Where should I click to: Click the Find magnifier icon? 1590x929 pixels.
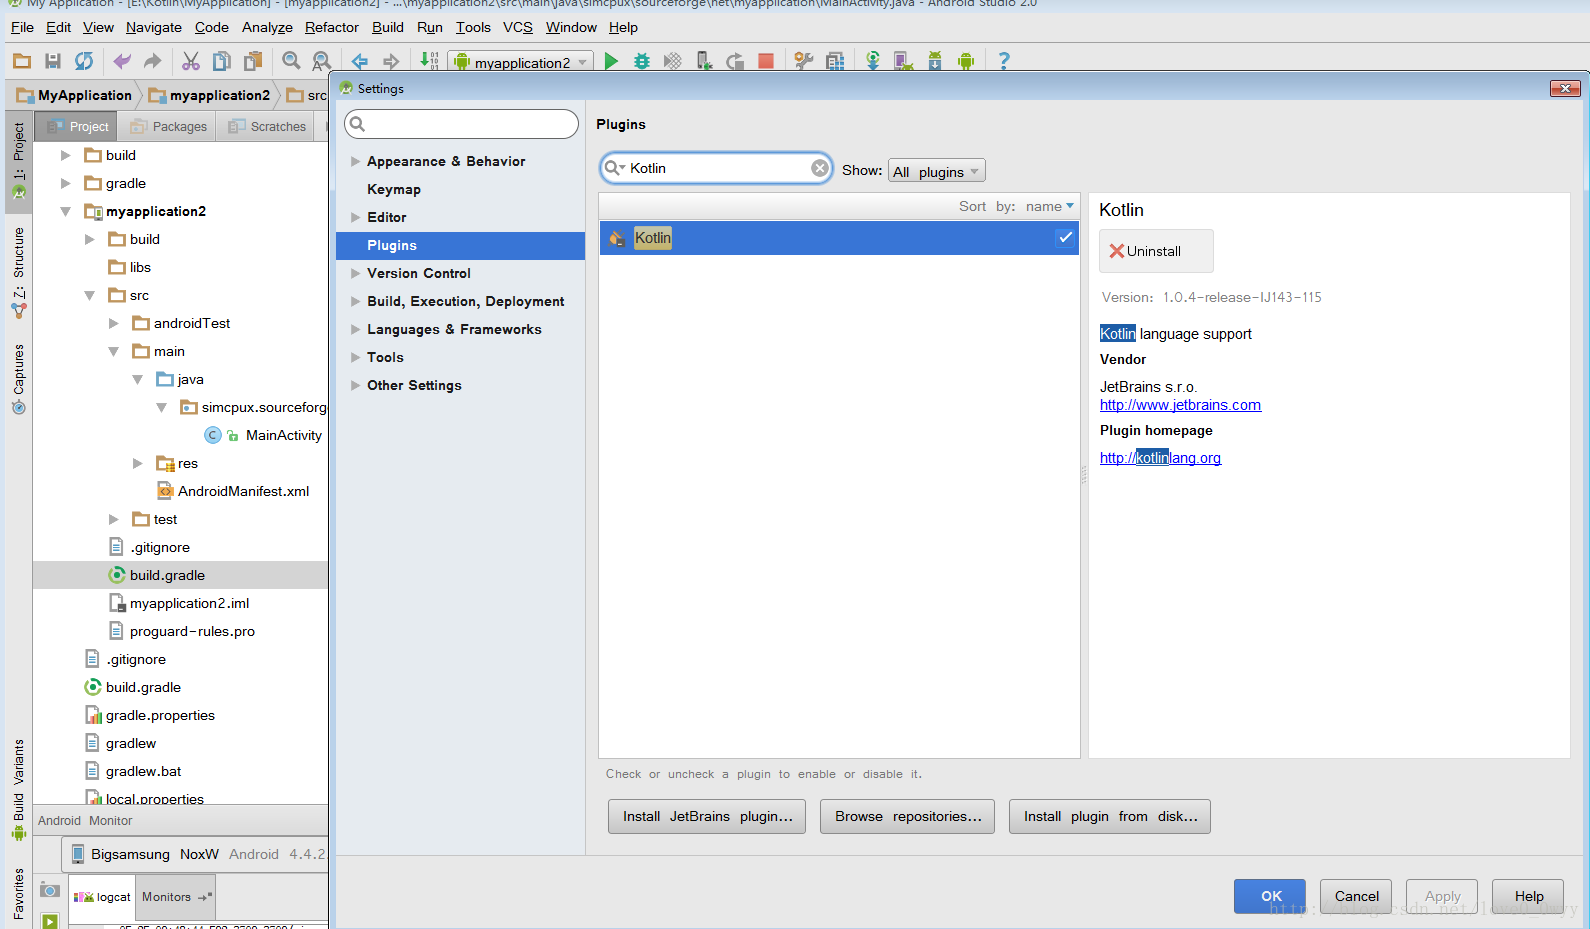(291, 62)
